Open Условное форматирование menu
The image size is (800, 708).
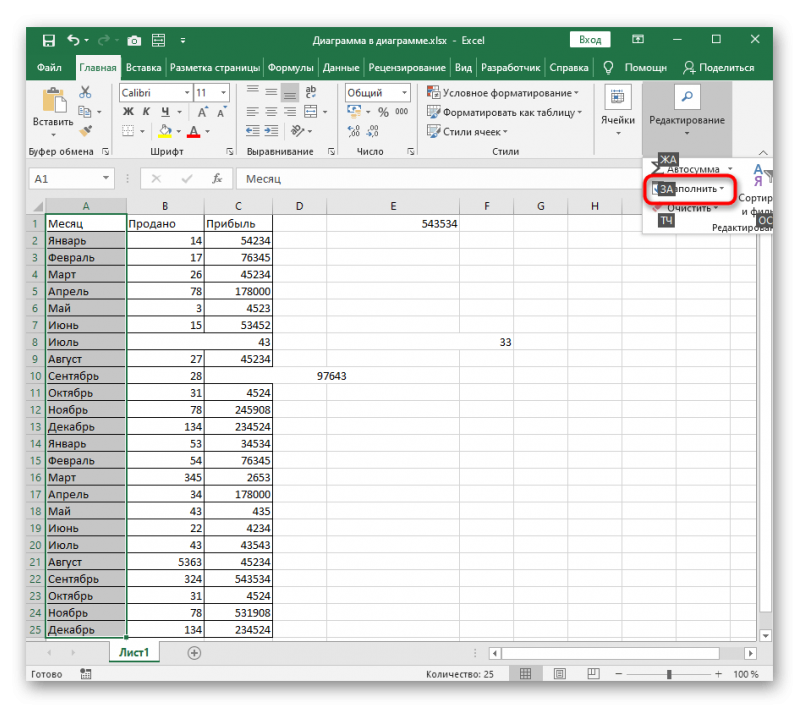click(503, 93)
